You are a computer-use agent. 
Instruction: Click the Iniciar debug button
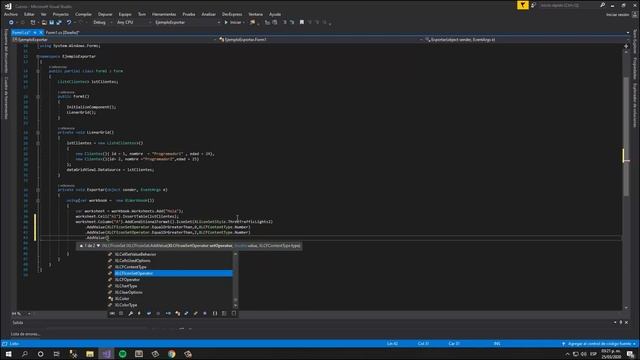point(233,22)
